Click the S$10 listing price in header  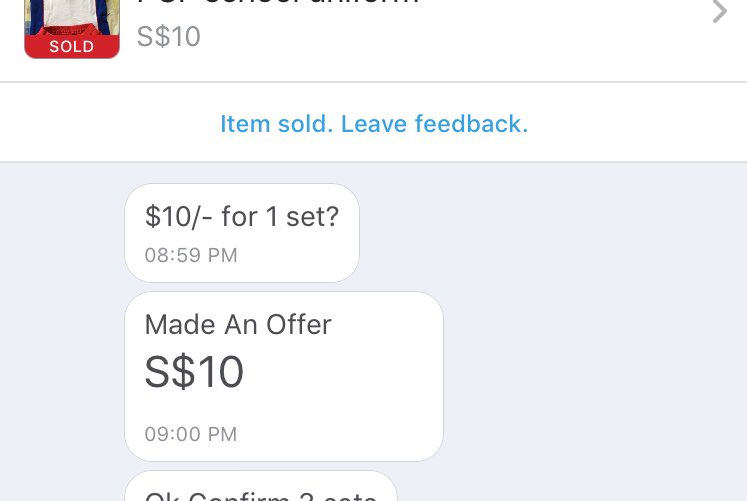pos(169,37)
